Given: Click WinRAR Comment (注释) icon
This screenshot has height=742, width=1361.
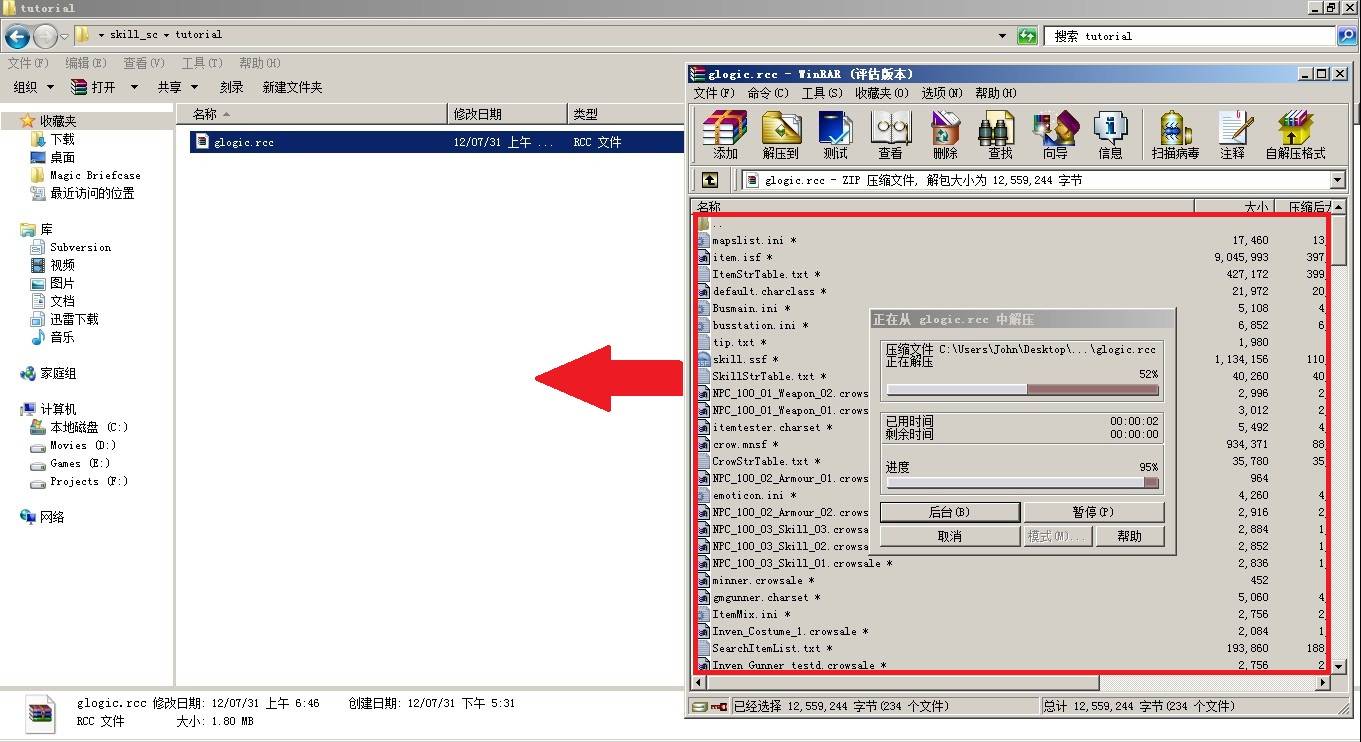Looking at the screenshot, I should [1233, 135].
